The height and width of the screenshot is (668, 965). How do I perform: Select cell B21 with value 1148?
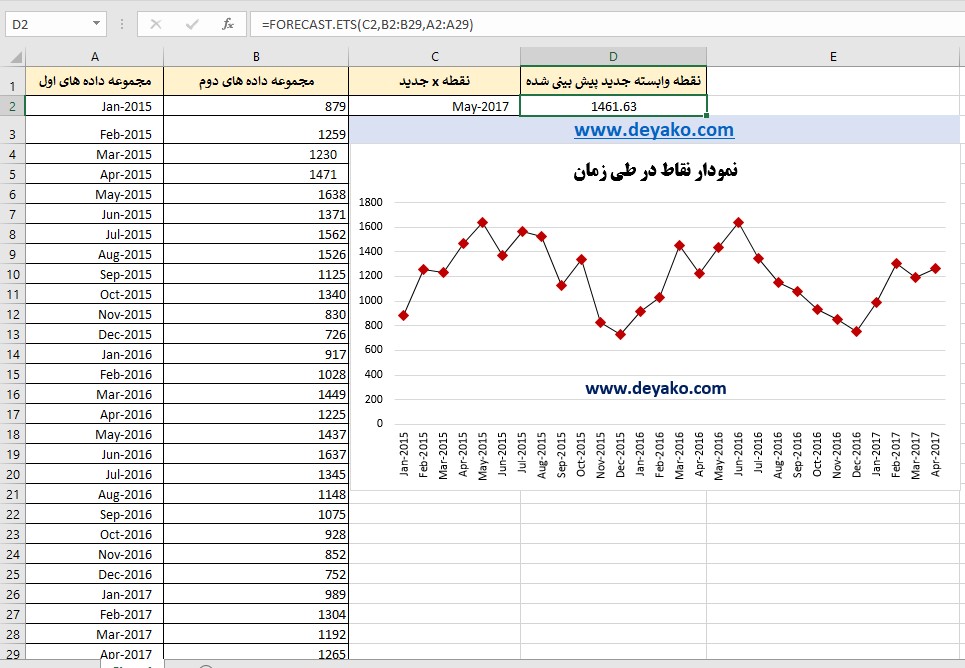pyautogui.click(x=256, y=494)
